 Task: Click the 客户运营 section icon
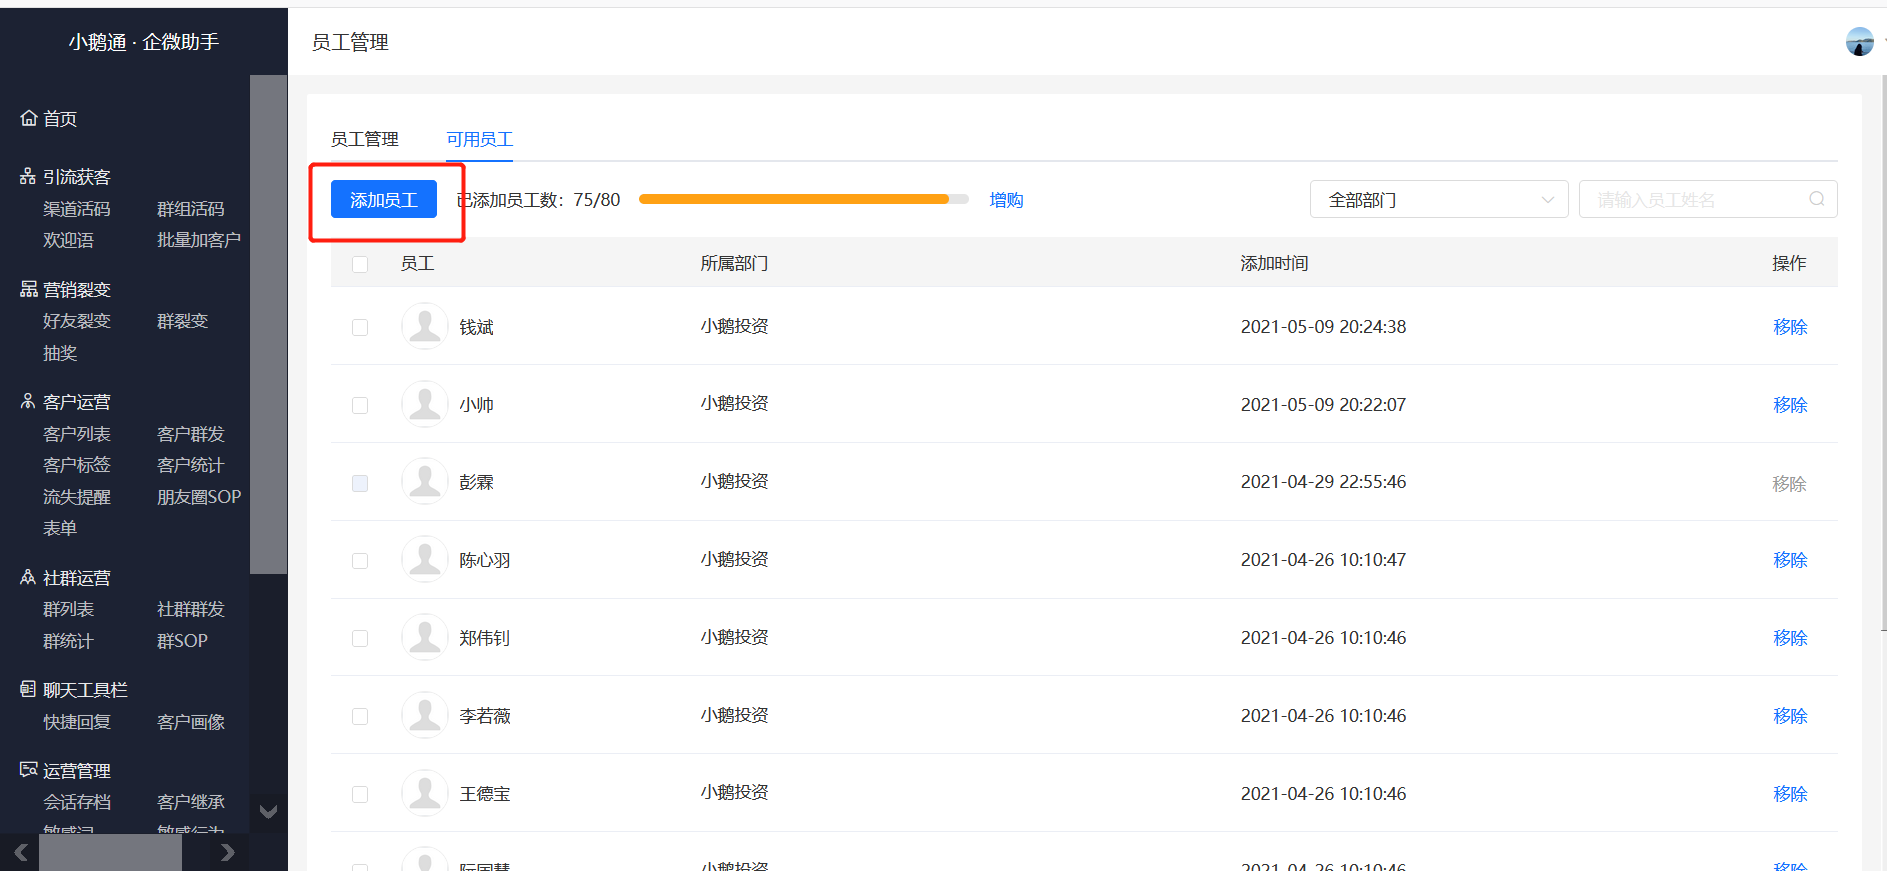click(28, 401)
